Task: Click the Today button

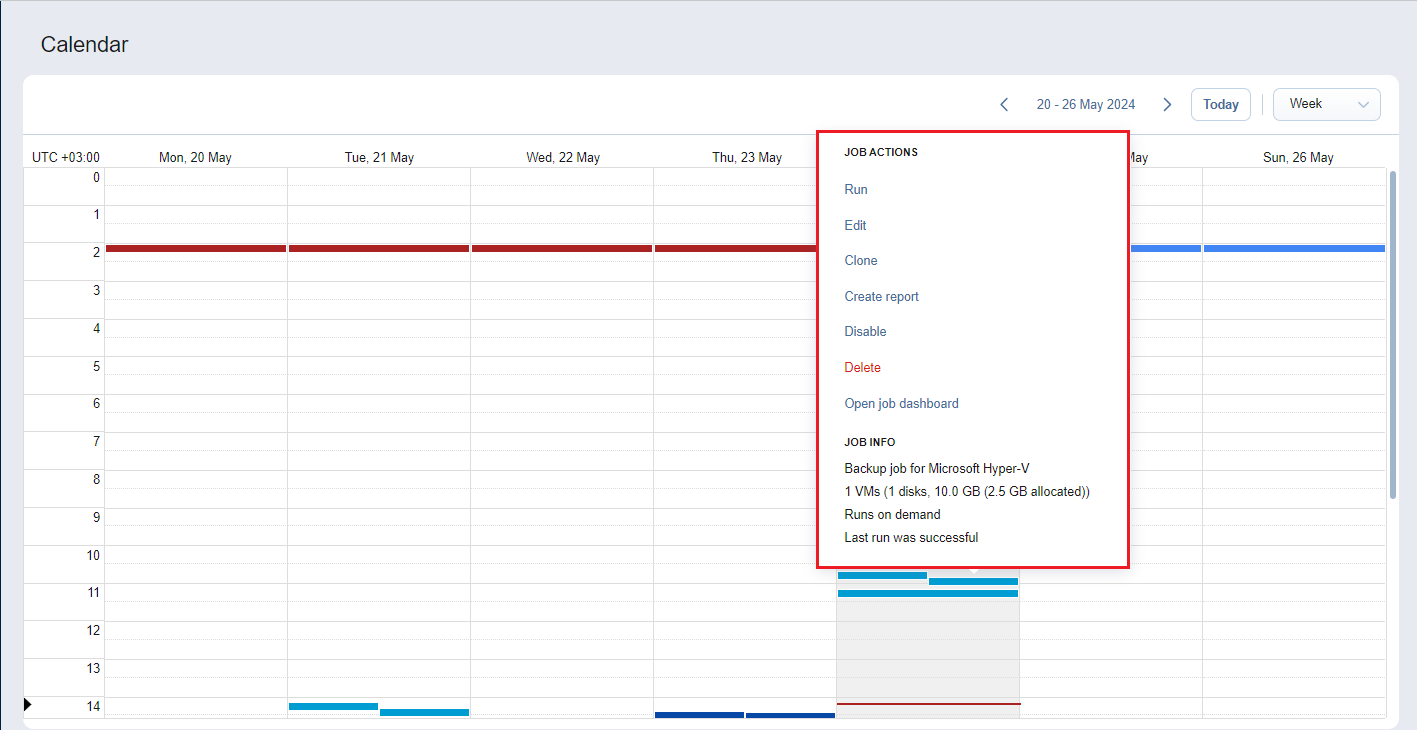Action: (1220, 105)
